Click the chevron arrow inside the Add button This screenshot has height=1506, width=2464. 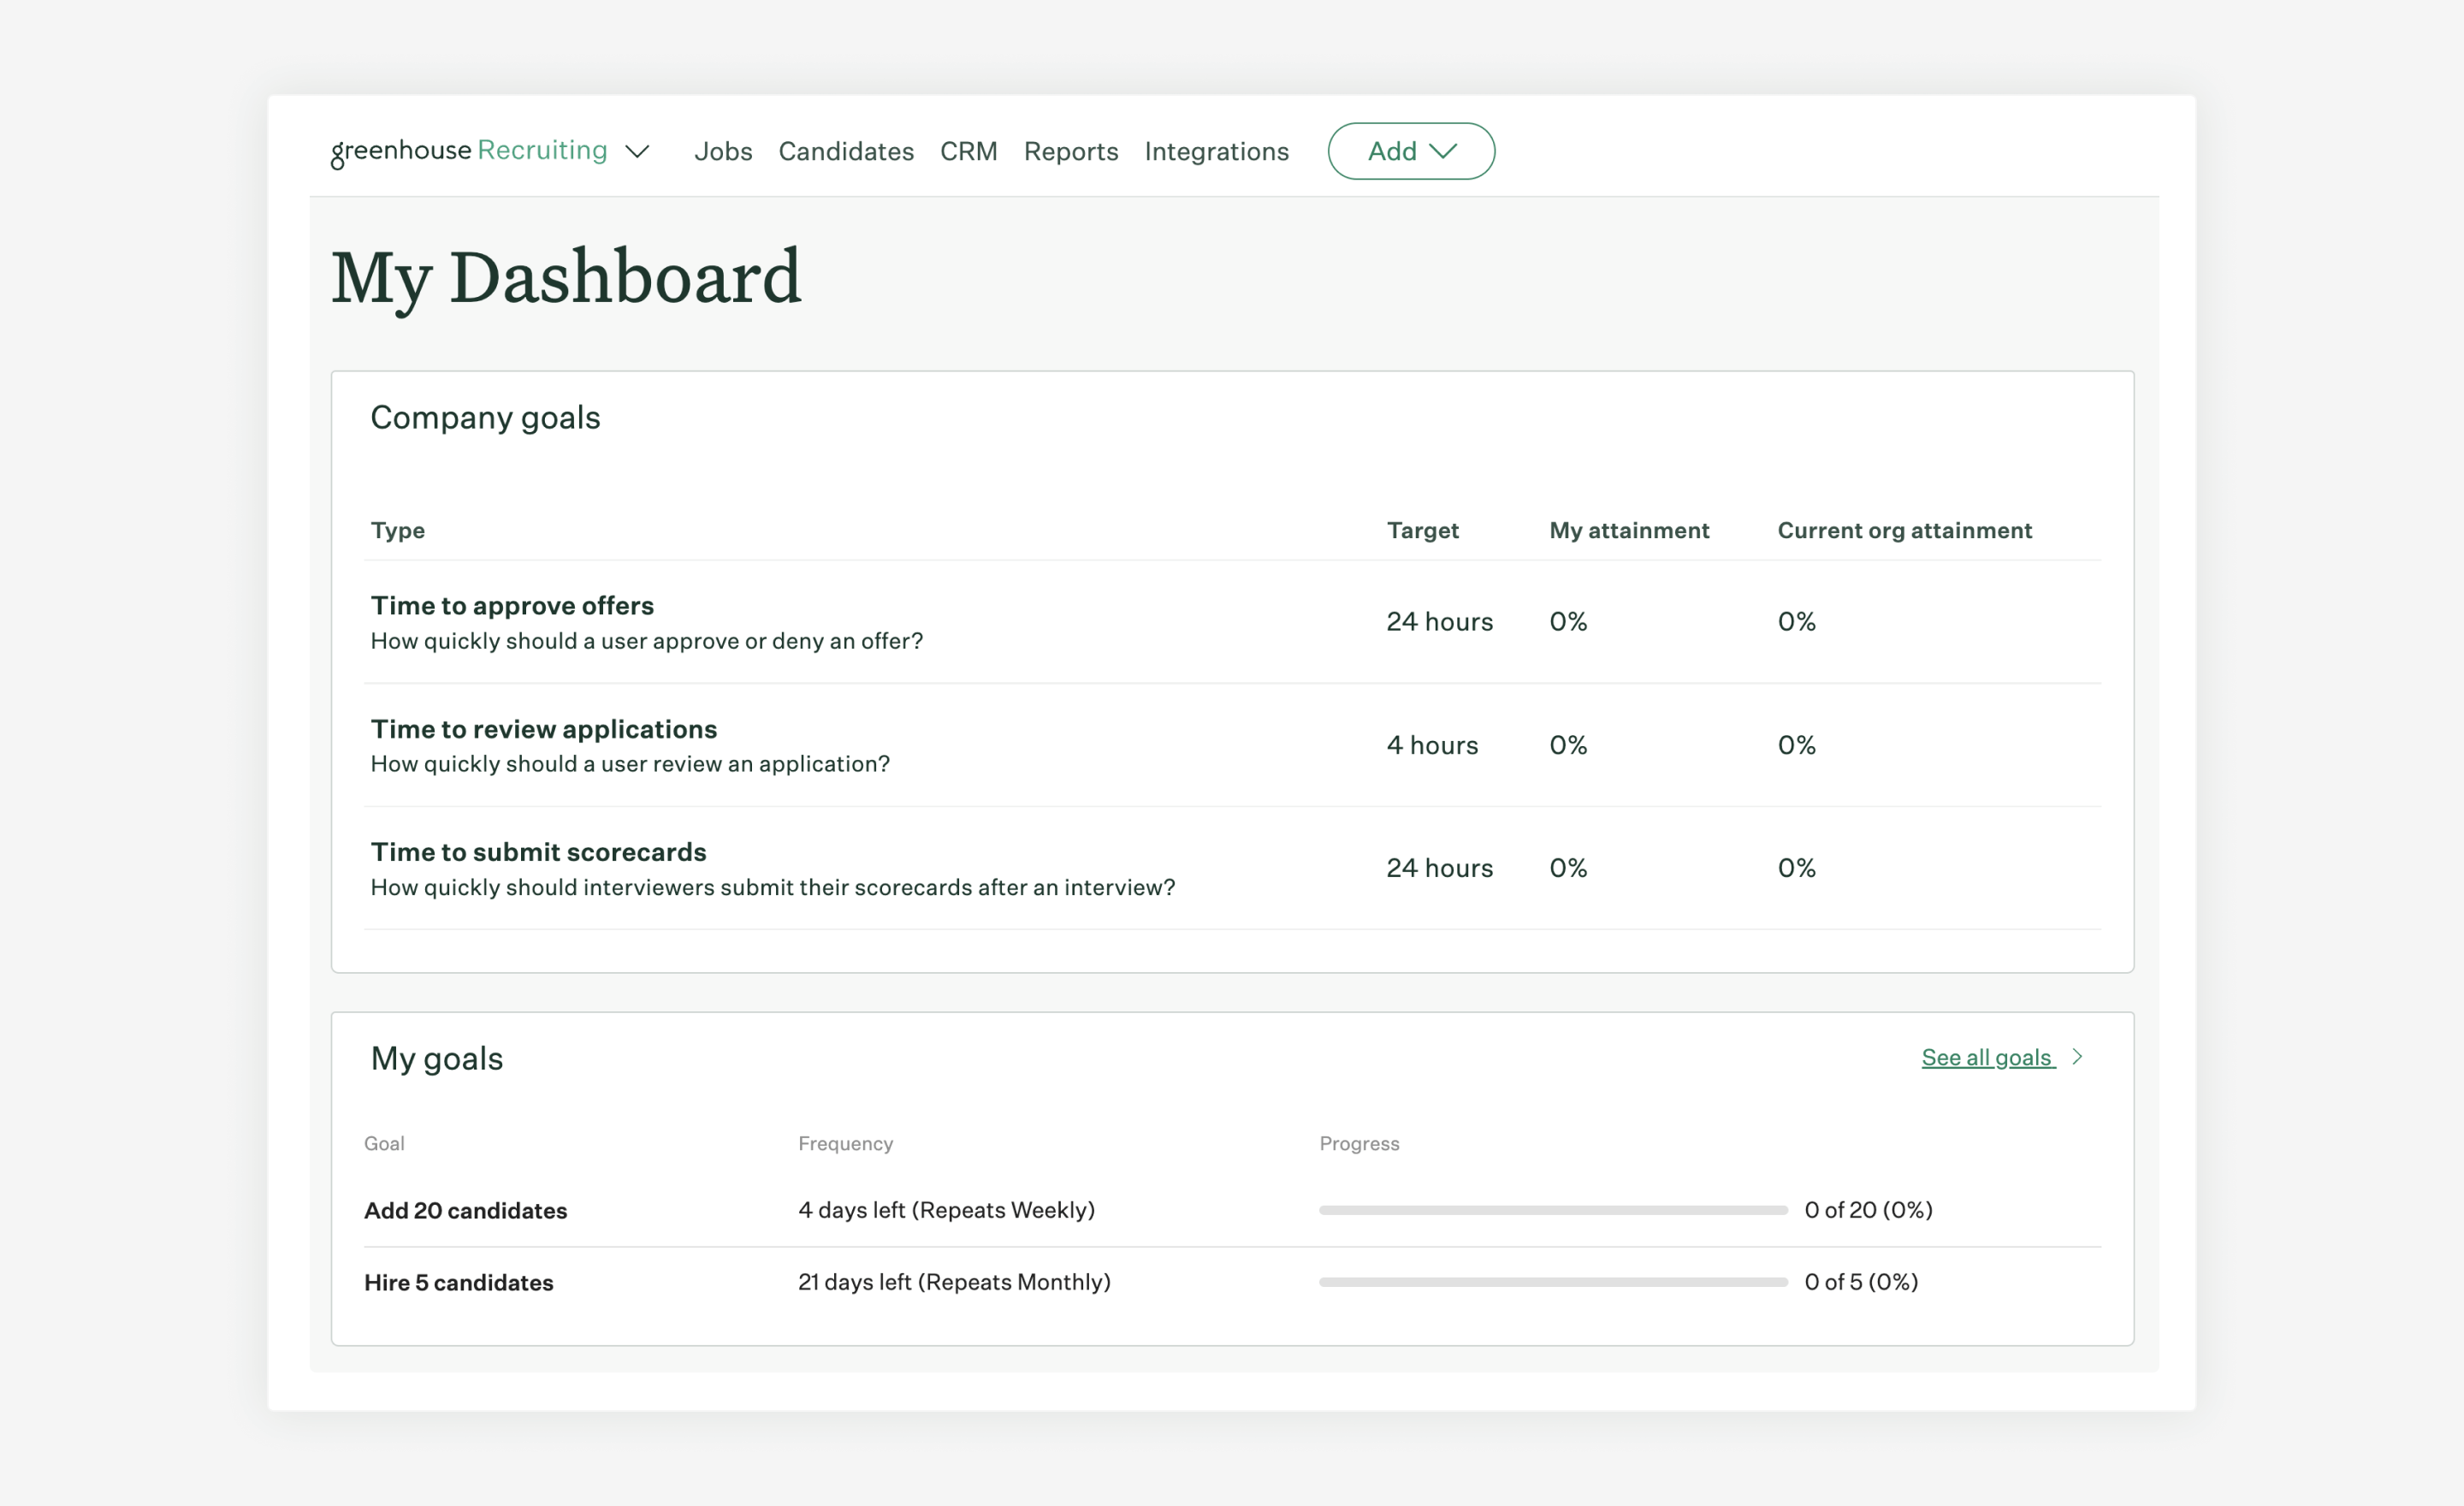pyautogui.click(x=1443, y=152)
